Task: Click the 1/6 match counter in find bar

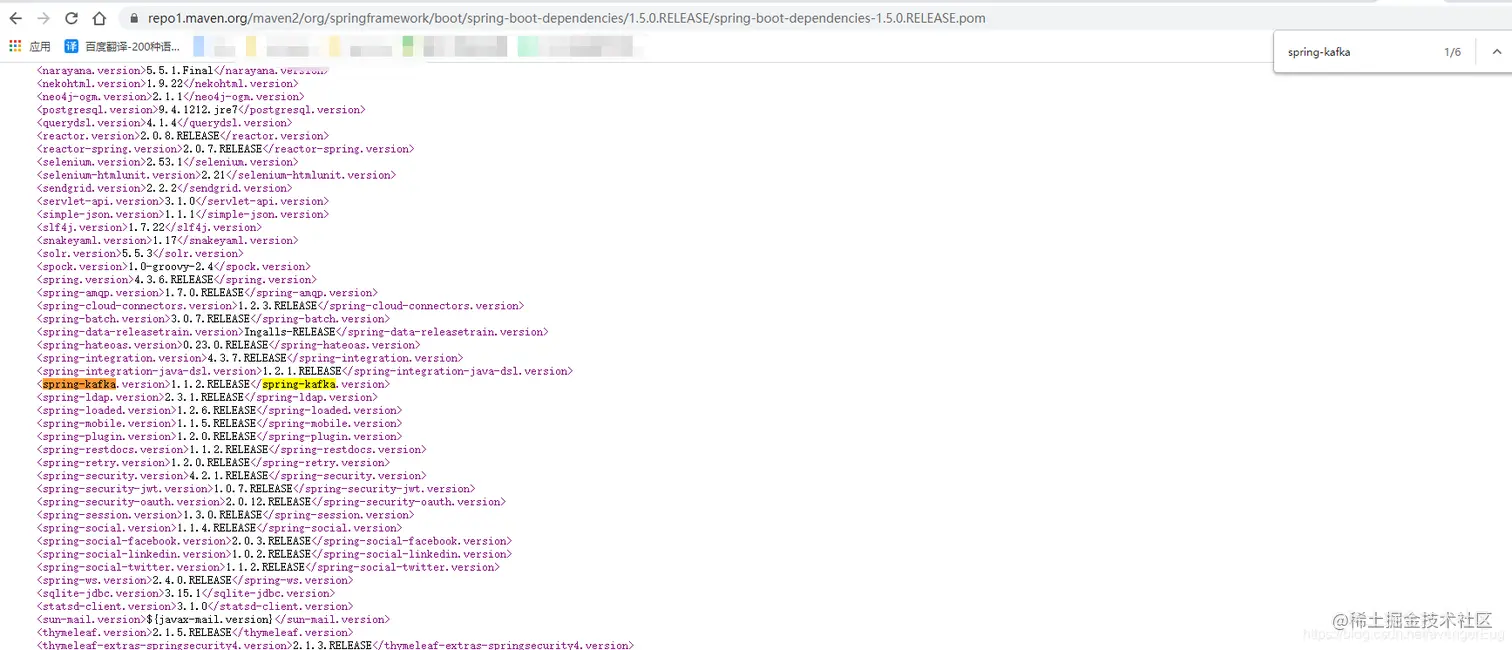Action: pos(1452,52)
